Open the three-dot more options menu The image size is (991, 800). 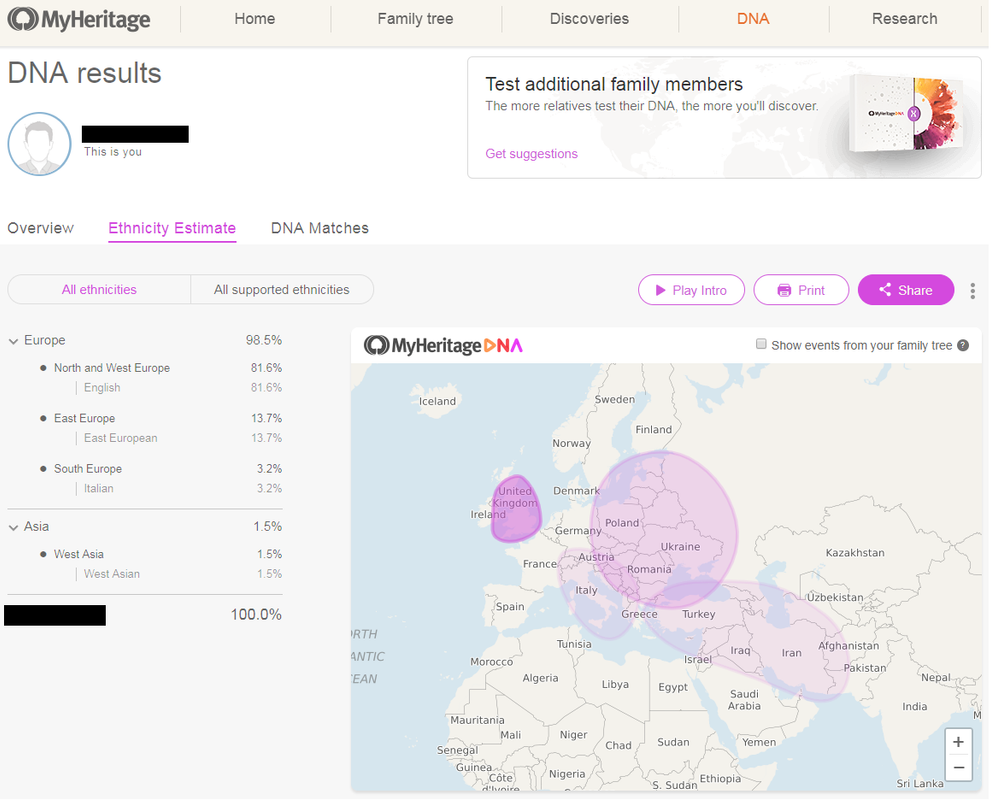coord(972,291)
